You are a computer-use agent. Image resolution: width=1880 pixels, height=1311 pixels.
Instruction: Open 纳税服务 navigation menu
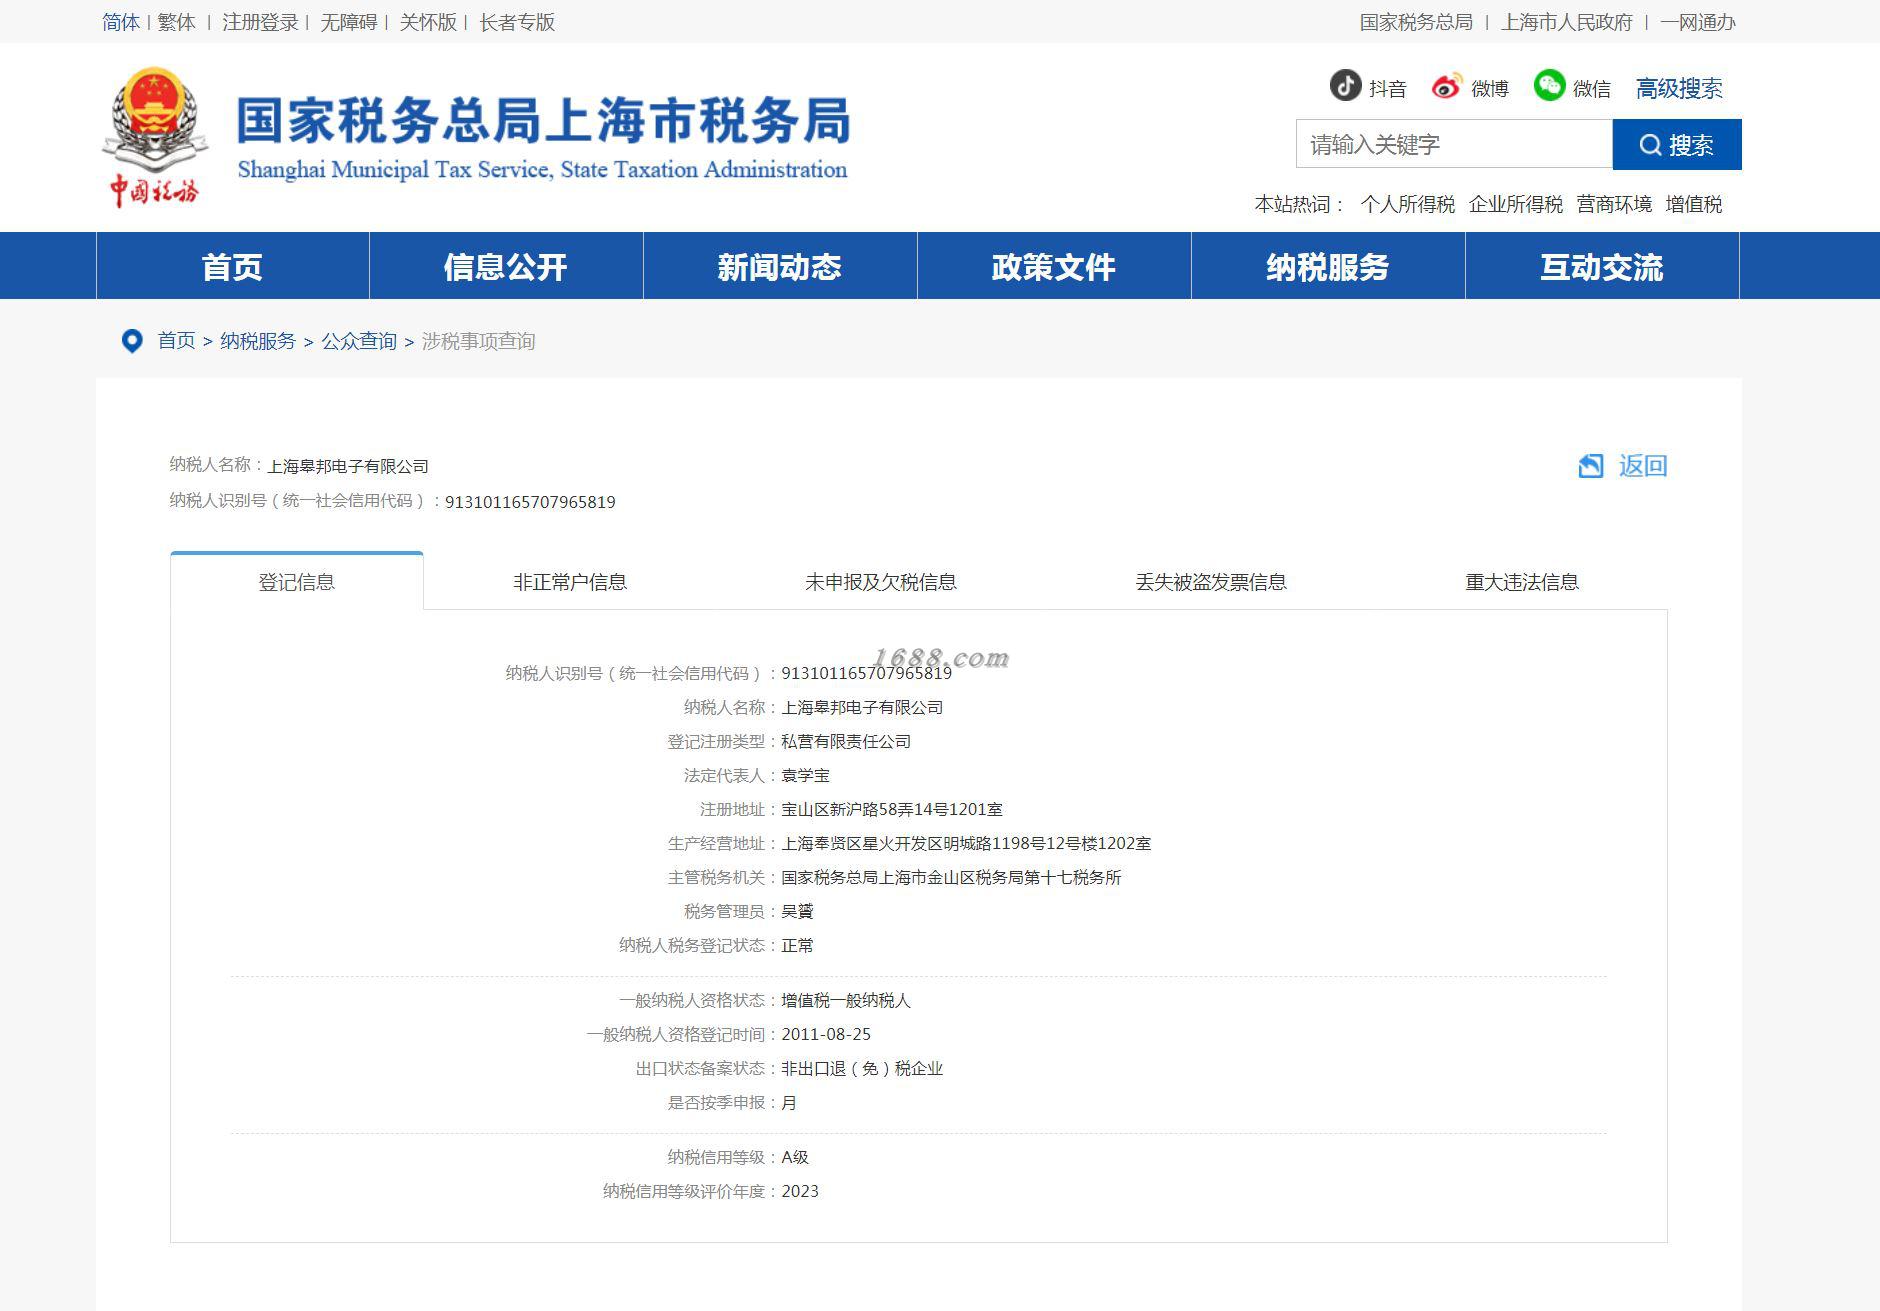[x=1328, y=267]
